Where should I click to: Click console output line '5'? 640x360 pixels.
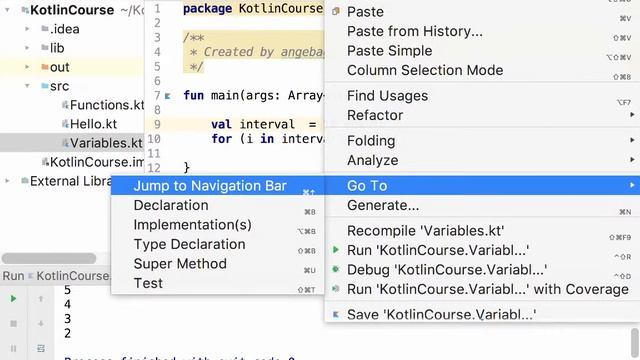(67, 290)
